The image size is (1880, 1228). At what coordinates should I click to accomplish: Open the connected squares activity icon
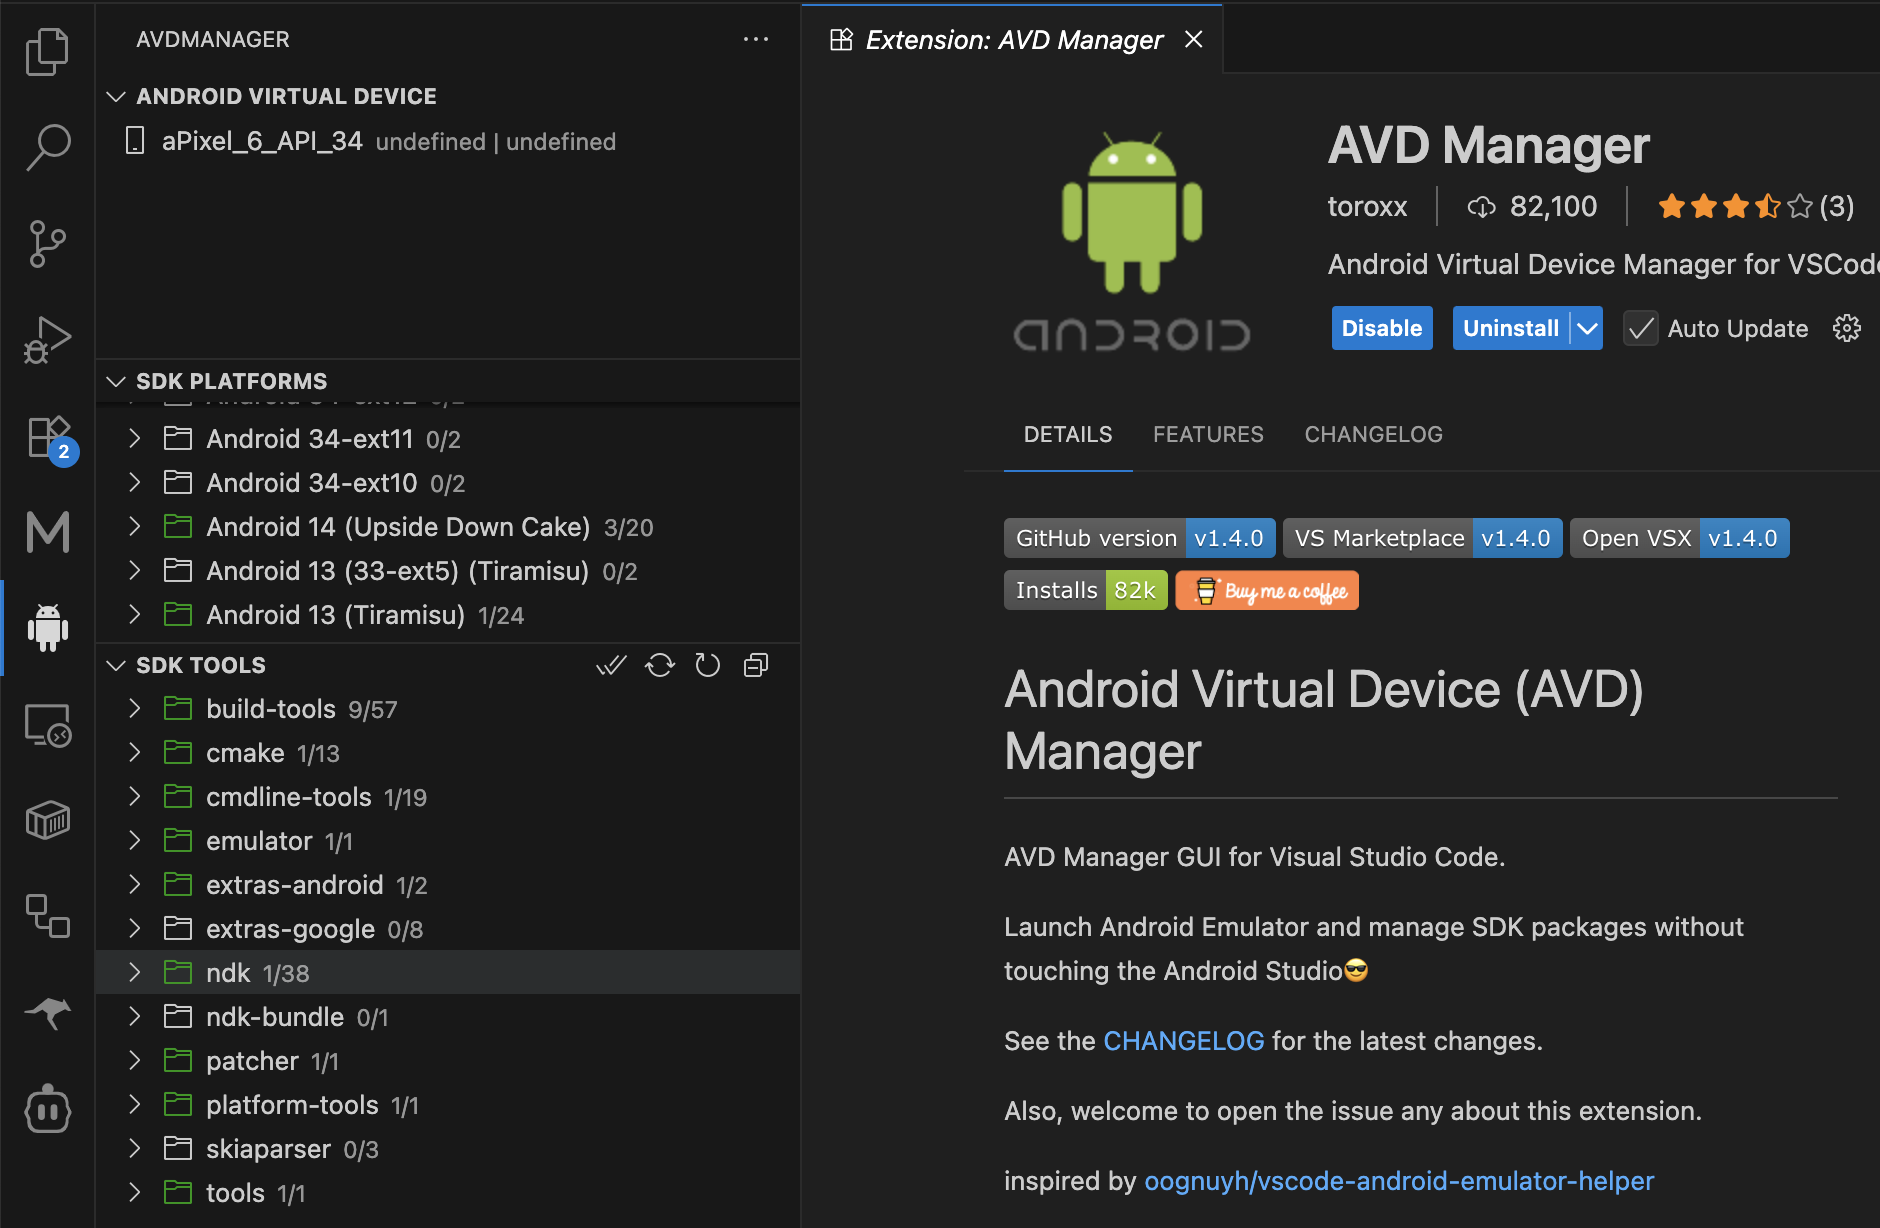pyautogui.click(x=47, y=915)
